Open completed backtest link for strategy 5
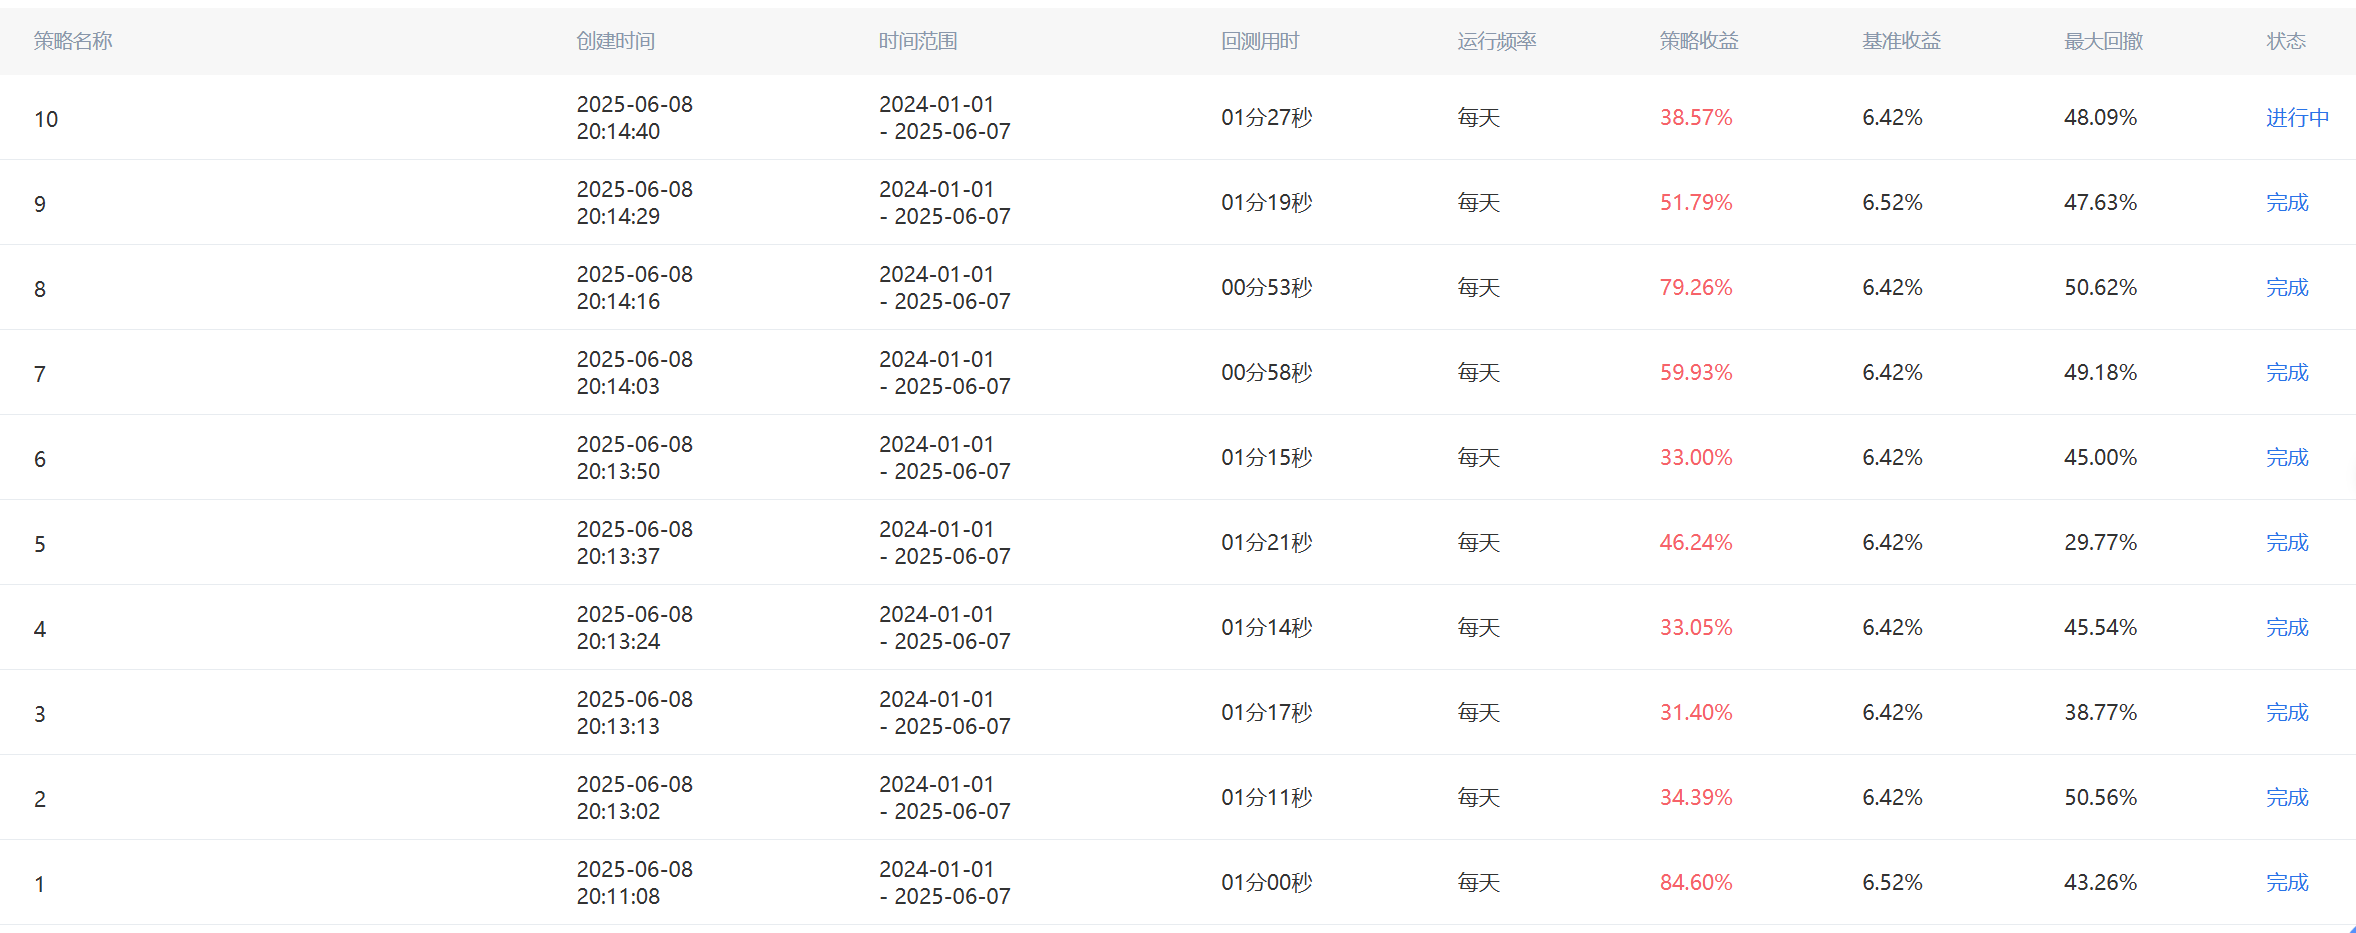Screen dimensions: 2356x933 pyautogui.click(x=2287, y=543)
